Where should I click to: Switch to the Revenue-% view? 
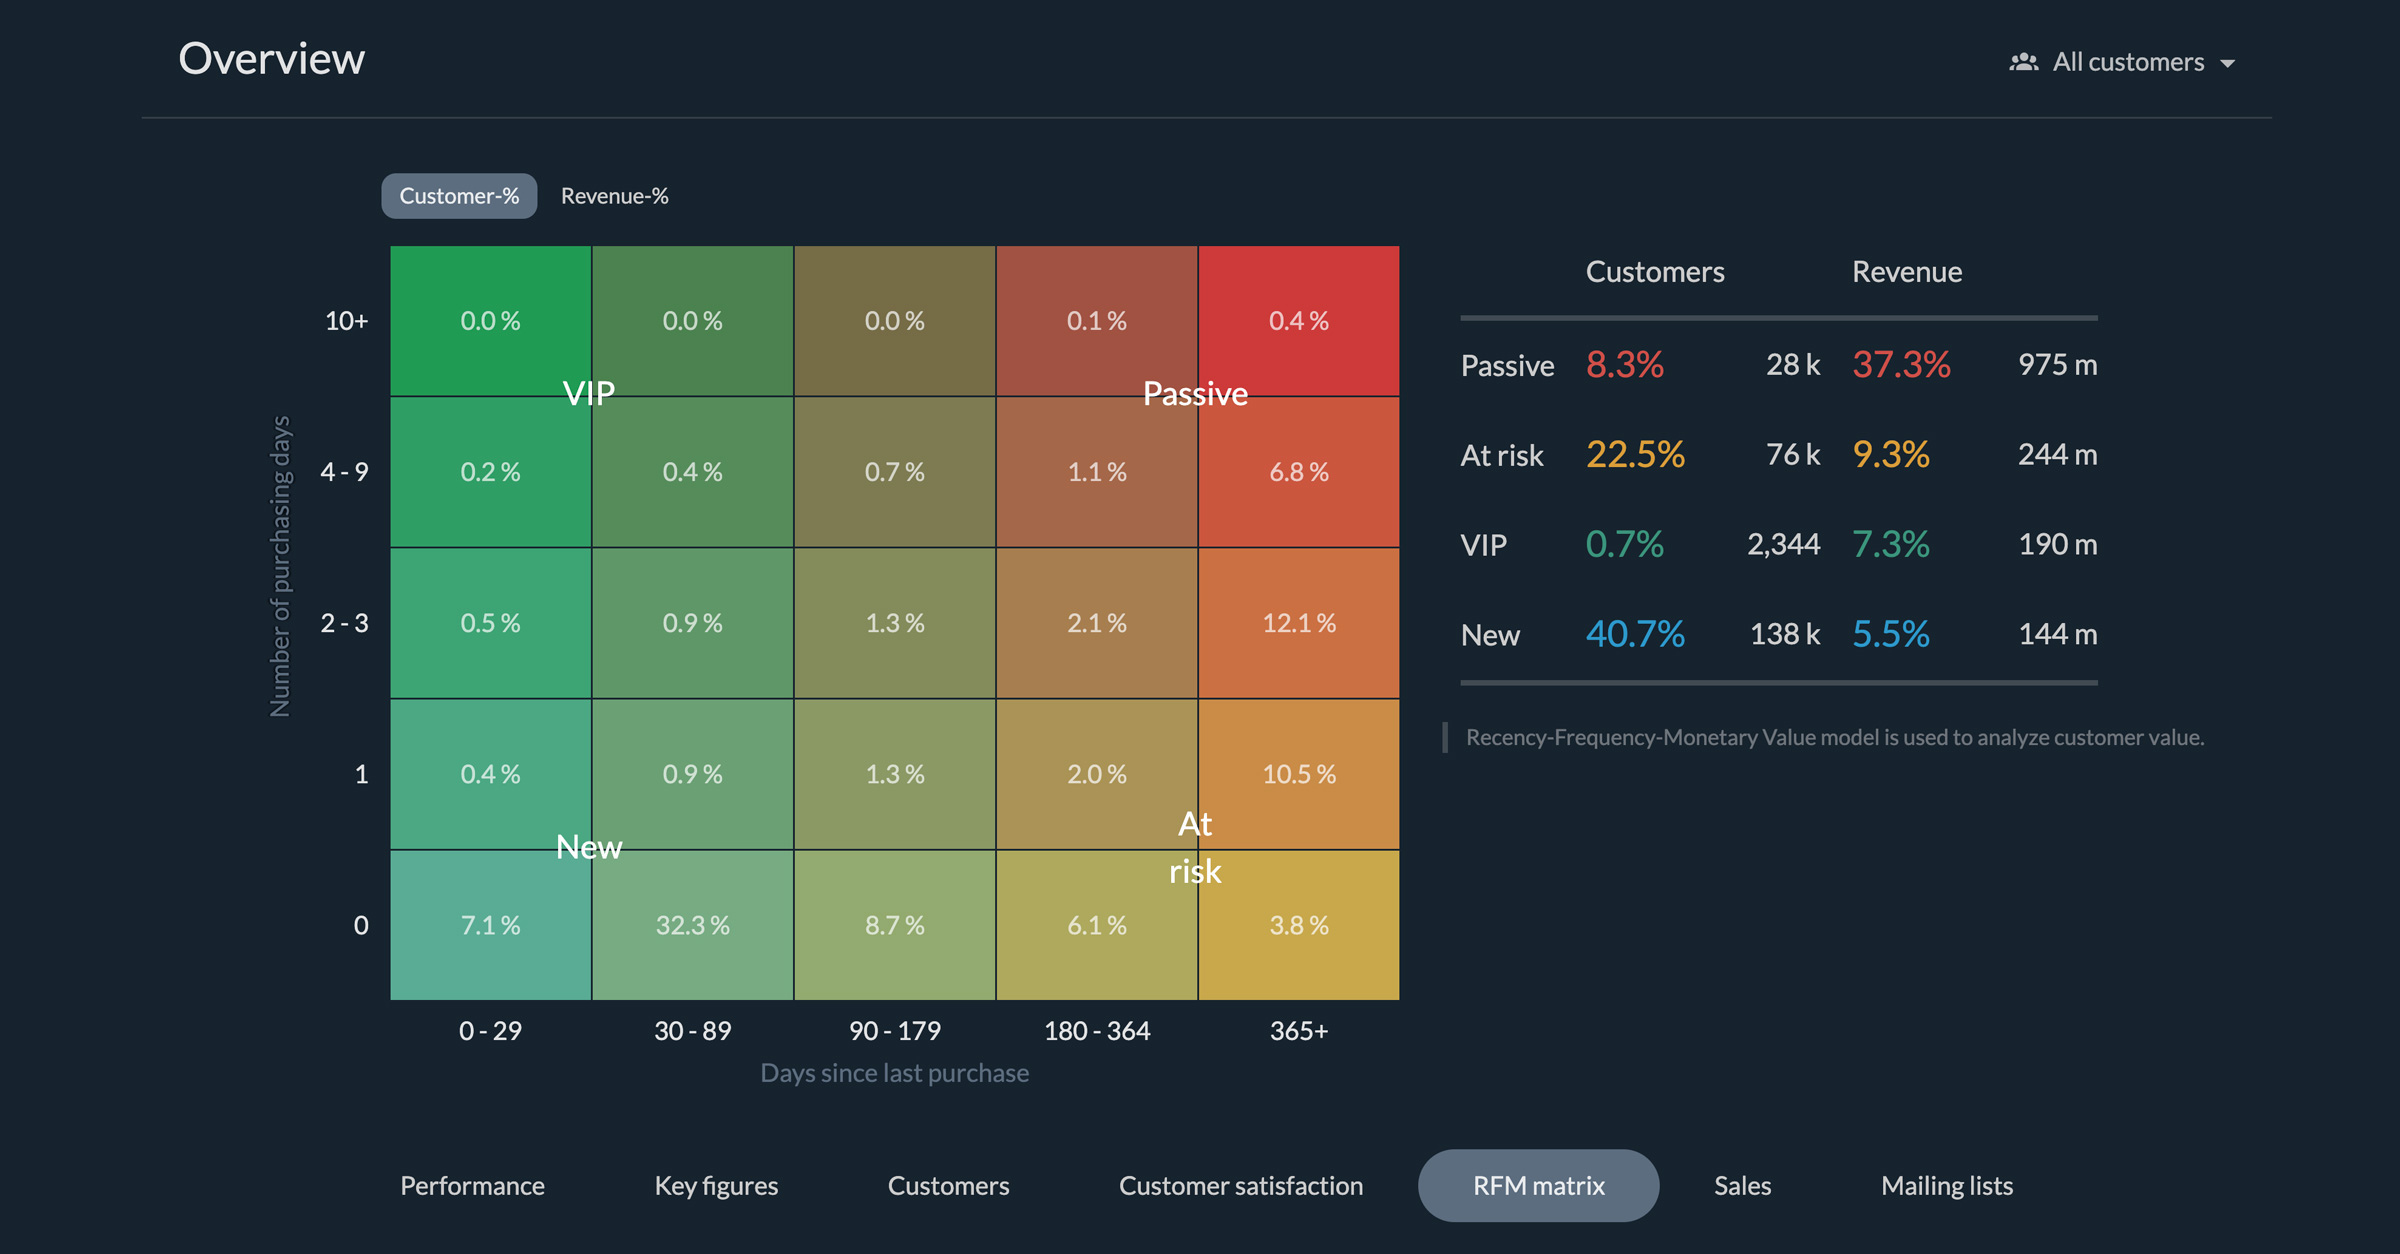pyautogui.click(x=615, y=196)
